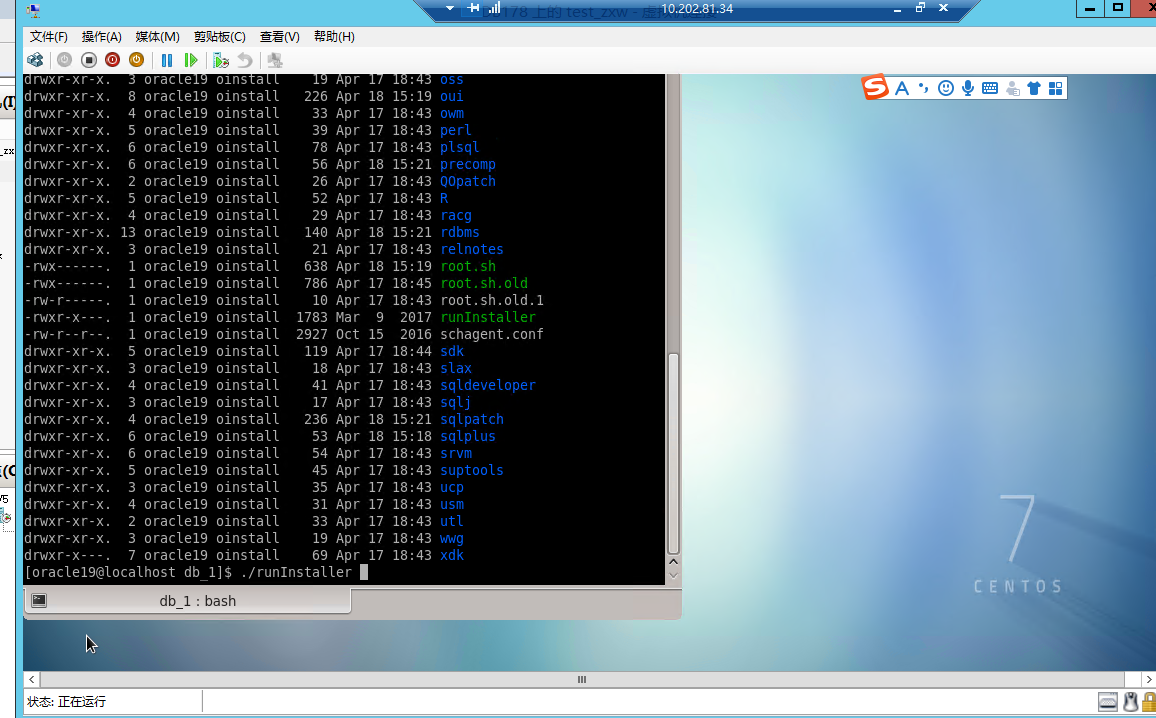1156x718 pixels.
Task: Click the orange Save state icon
Action: pyautogui.click(x=136, y=60)
